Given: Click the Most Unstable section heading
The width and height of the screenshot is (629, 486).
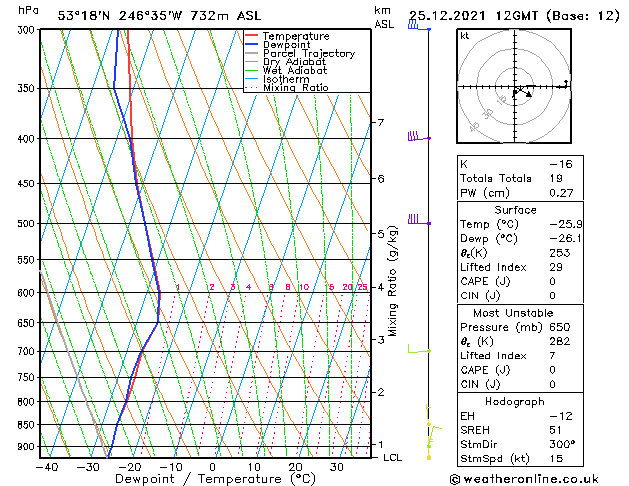Looking at the screenshot, I should pos(515,312).
